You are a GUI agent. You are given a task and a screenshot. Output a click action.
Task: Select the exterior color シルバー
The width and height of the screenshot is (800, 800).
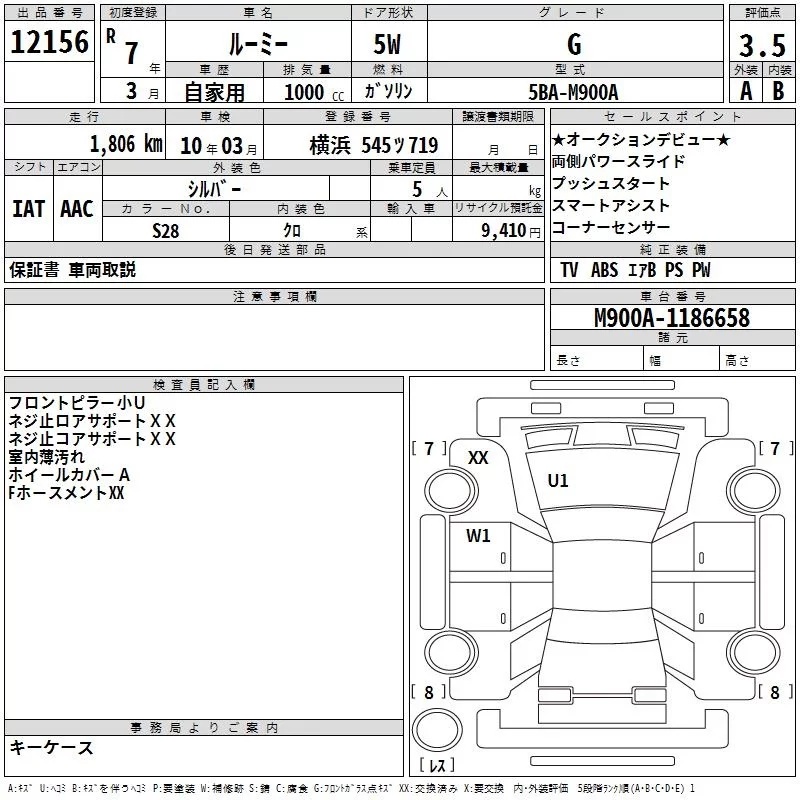click(214, 189)
